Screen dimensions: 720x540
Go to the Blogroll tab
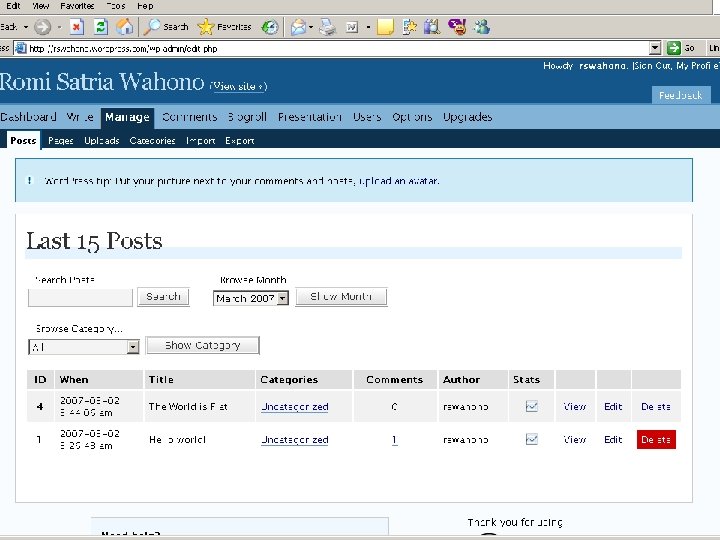pos(247,117)
